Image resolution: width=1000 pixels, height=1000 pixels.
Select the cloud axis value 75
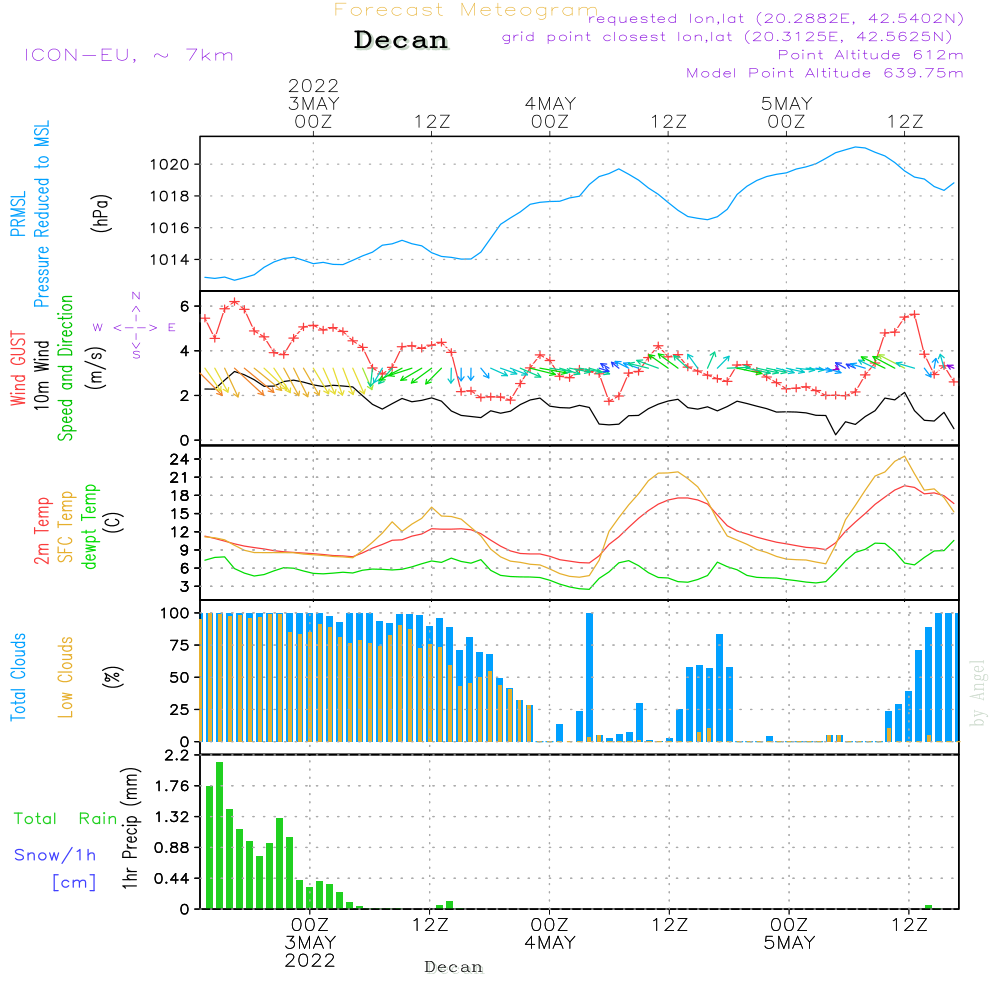tap(179, 645)
